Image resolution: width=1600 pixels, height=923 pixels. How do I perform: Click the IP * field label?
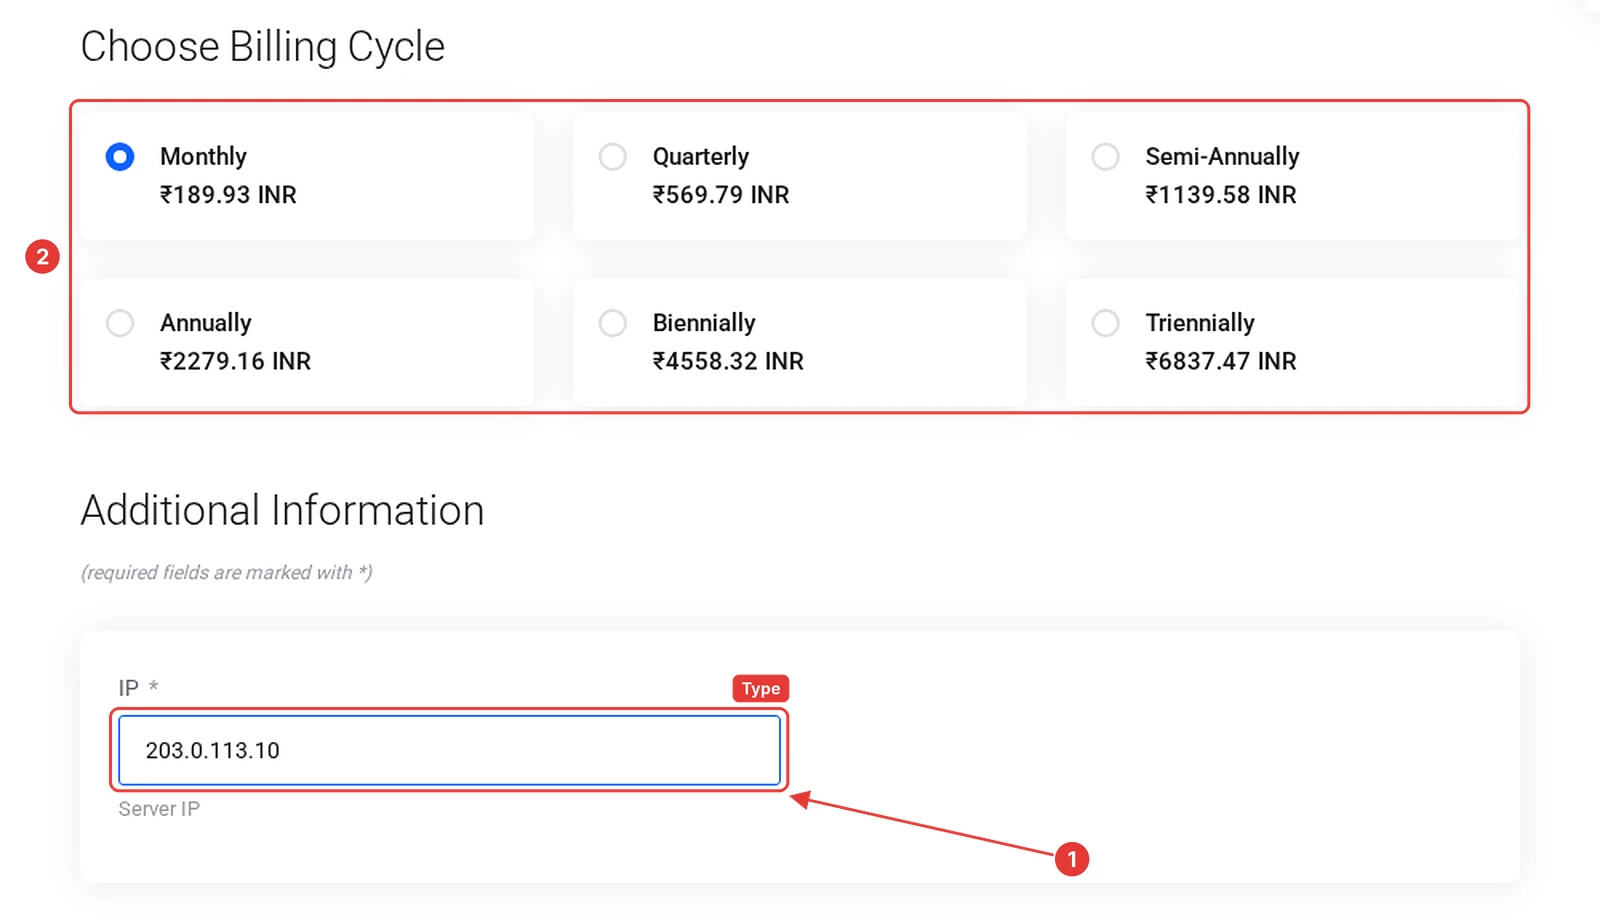pos(138,688)
